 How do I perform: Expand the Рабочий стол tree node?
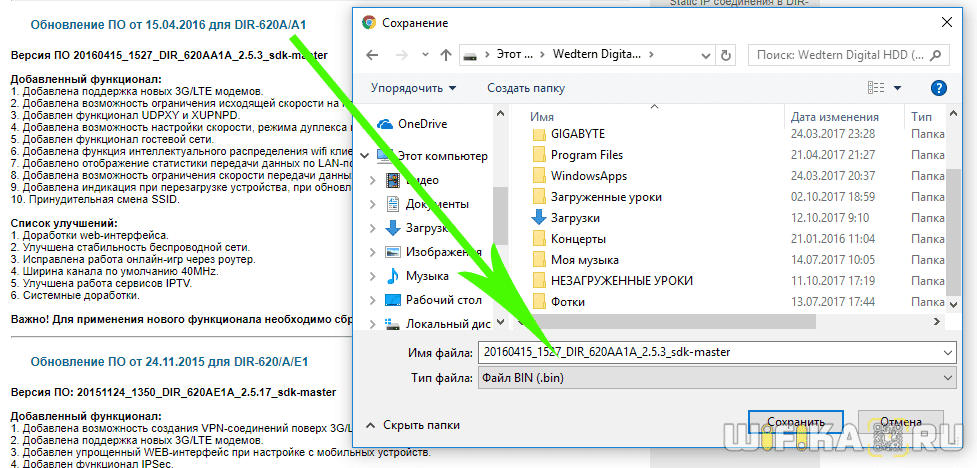click(x=373, y=300)
